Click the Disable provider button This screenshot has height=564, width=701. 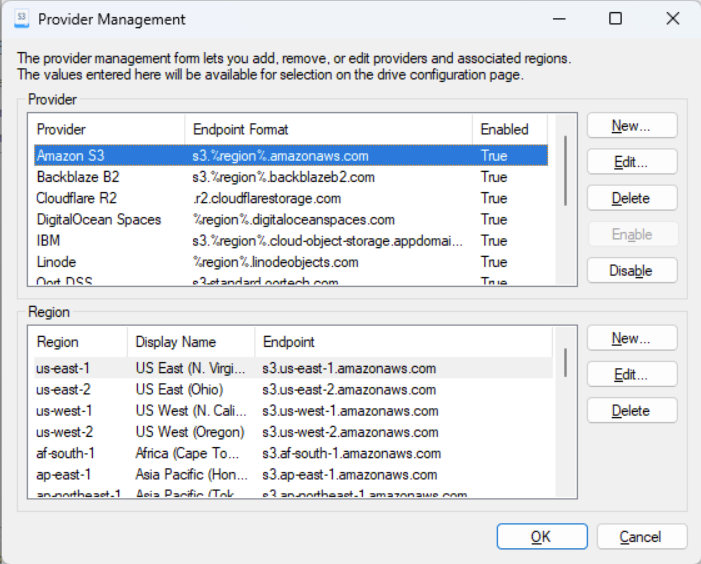(x=632, y=270)
